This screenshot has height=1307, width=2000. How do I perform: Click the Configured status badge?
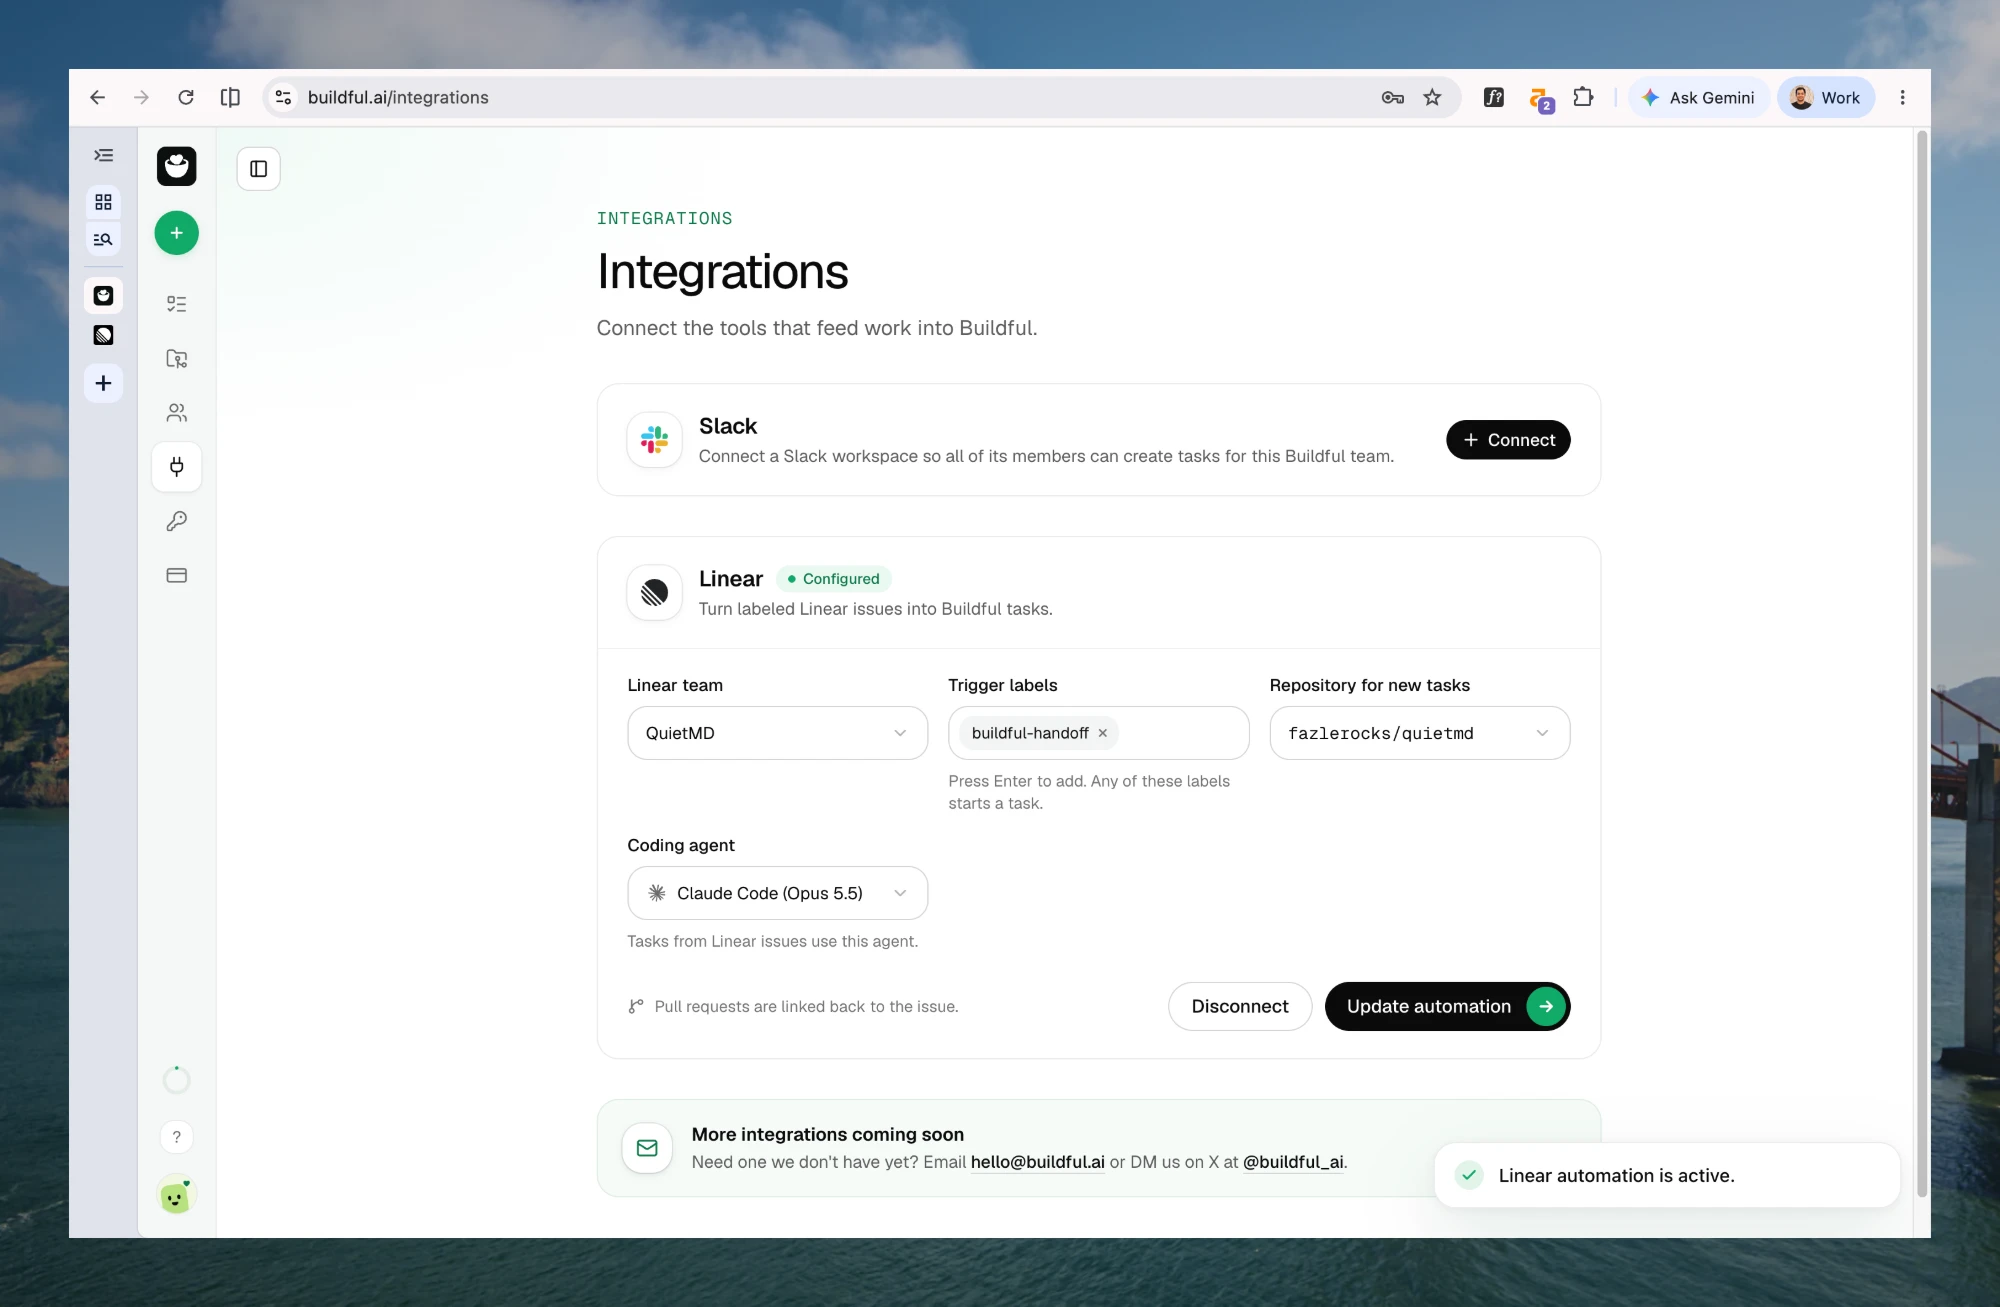tap(833, 579)
